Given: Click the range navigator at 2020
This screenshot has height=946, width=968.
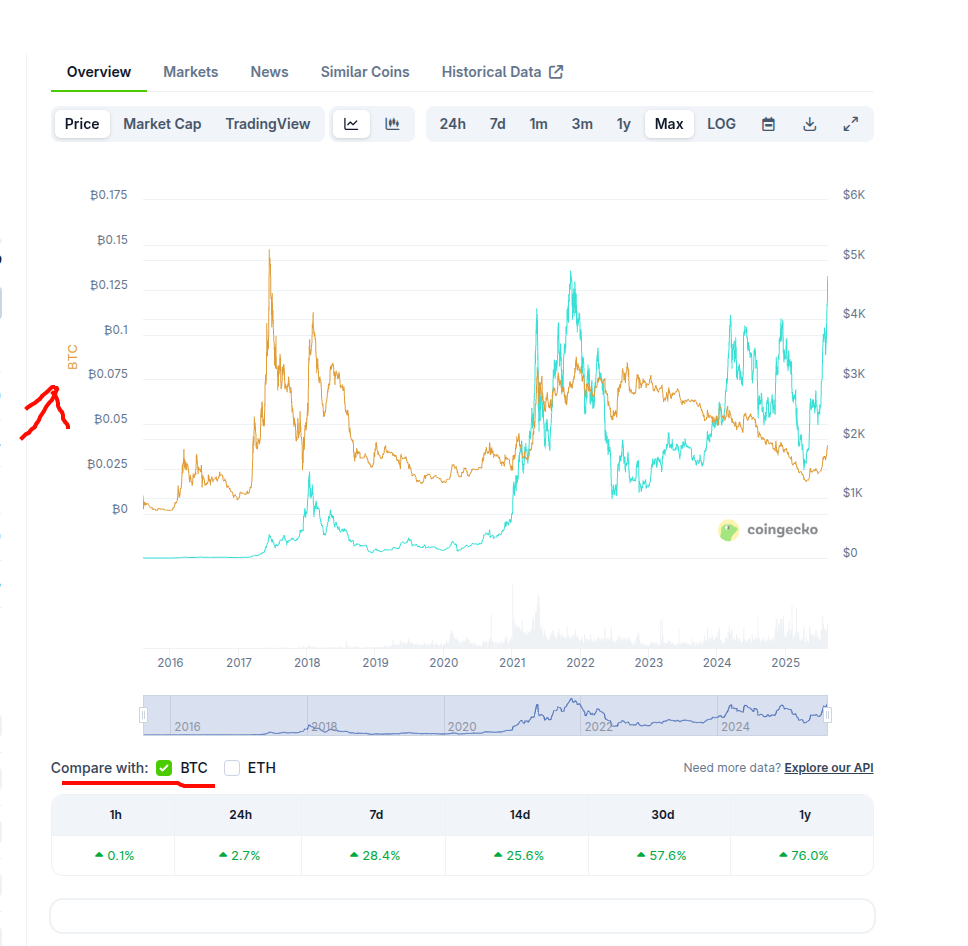Looking at the screenshot, I should [x=462, y=727].
